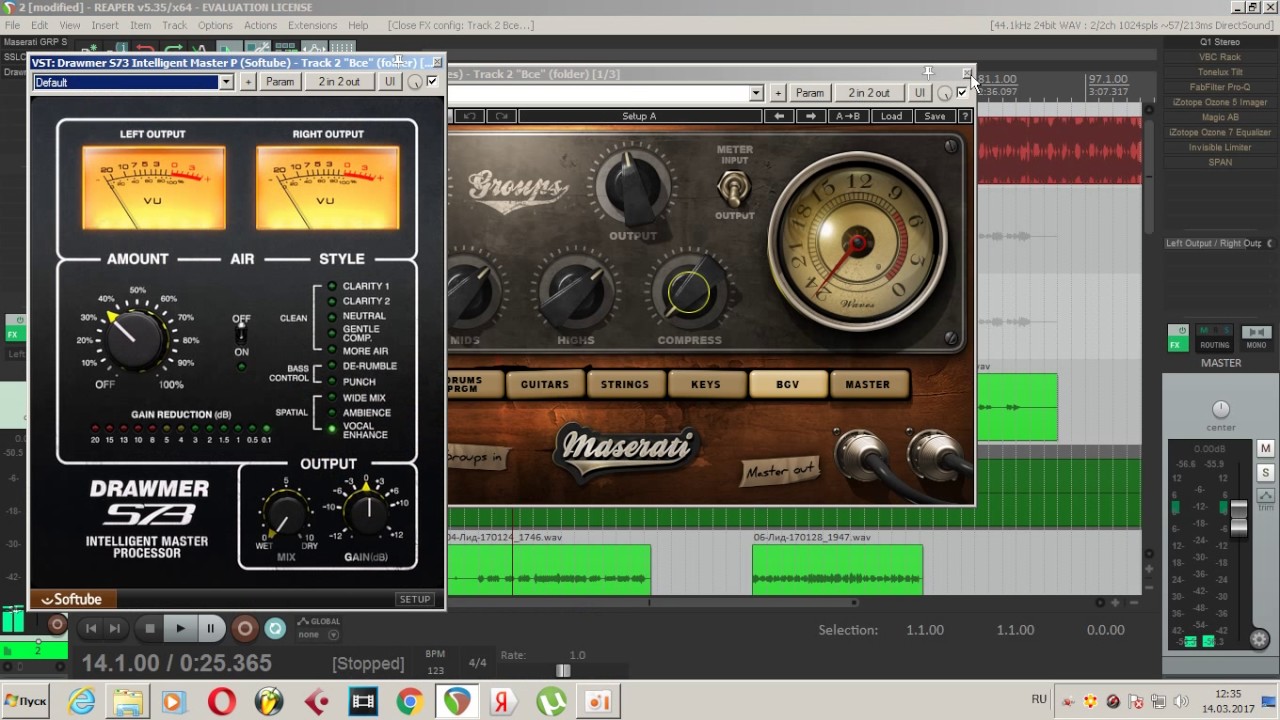Open the Options menu
The image size is (1280, 720).
(x=215, y=25)
